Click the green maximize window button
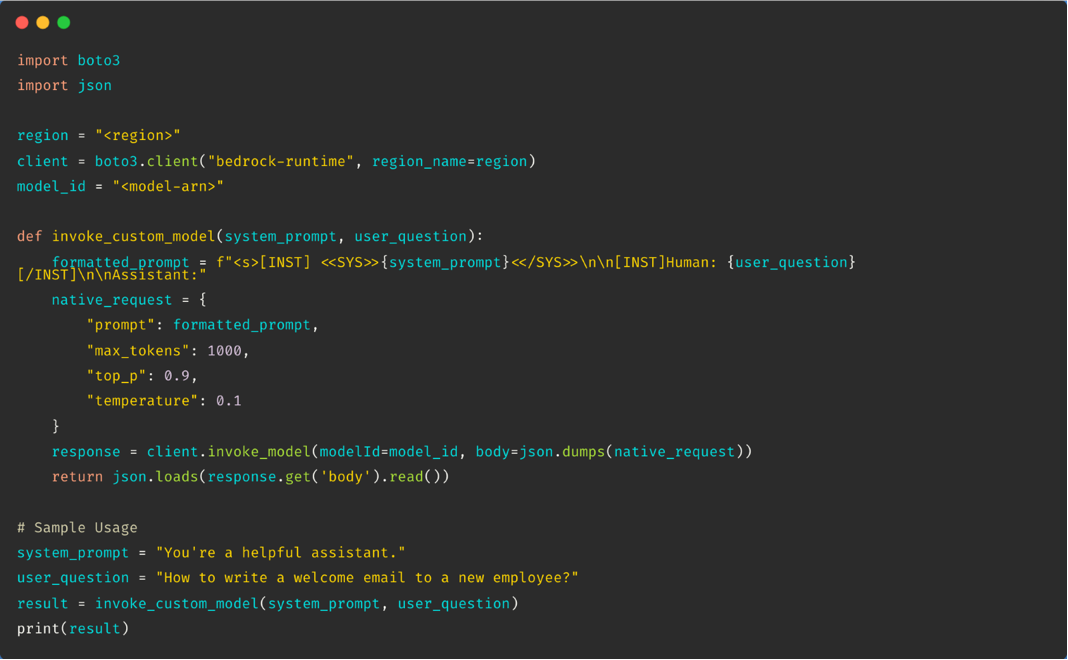Screen dimensions: 1068x660 click(x=64, y=22)
